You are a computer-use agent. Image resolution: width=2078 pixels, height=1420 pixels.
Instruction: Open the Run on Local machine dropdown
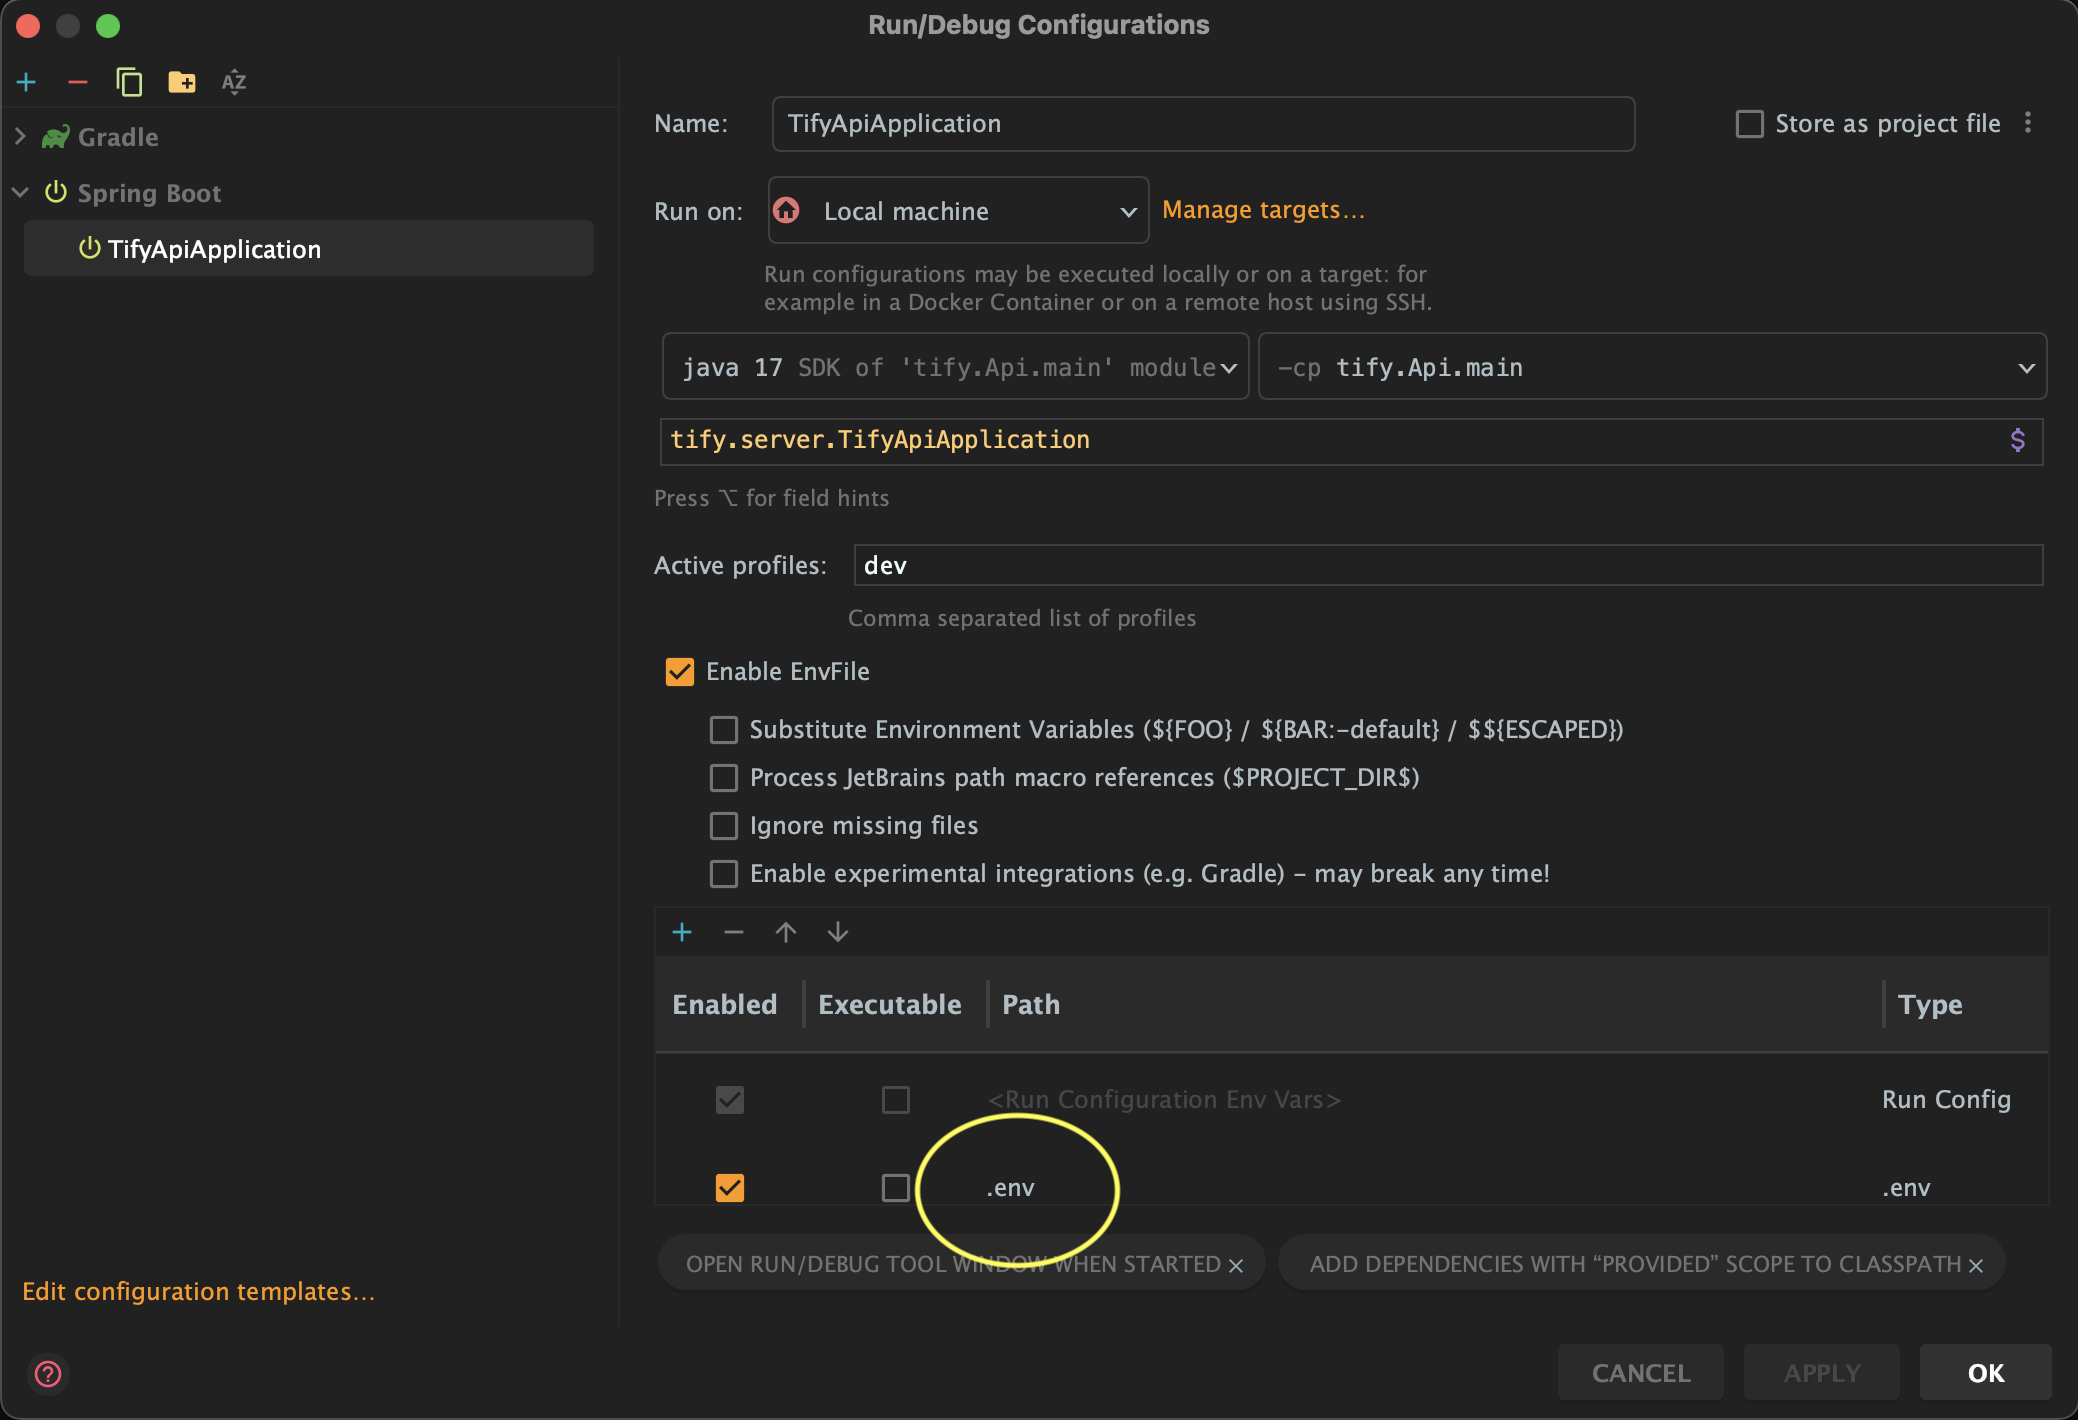(958, 211)
